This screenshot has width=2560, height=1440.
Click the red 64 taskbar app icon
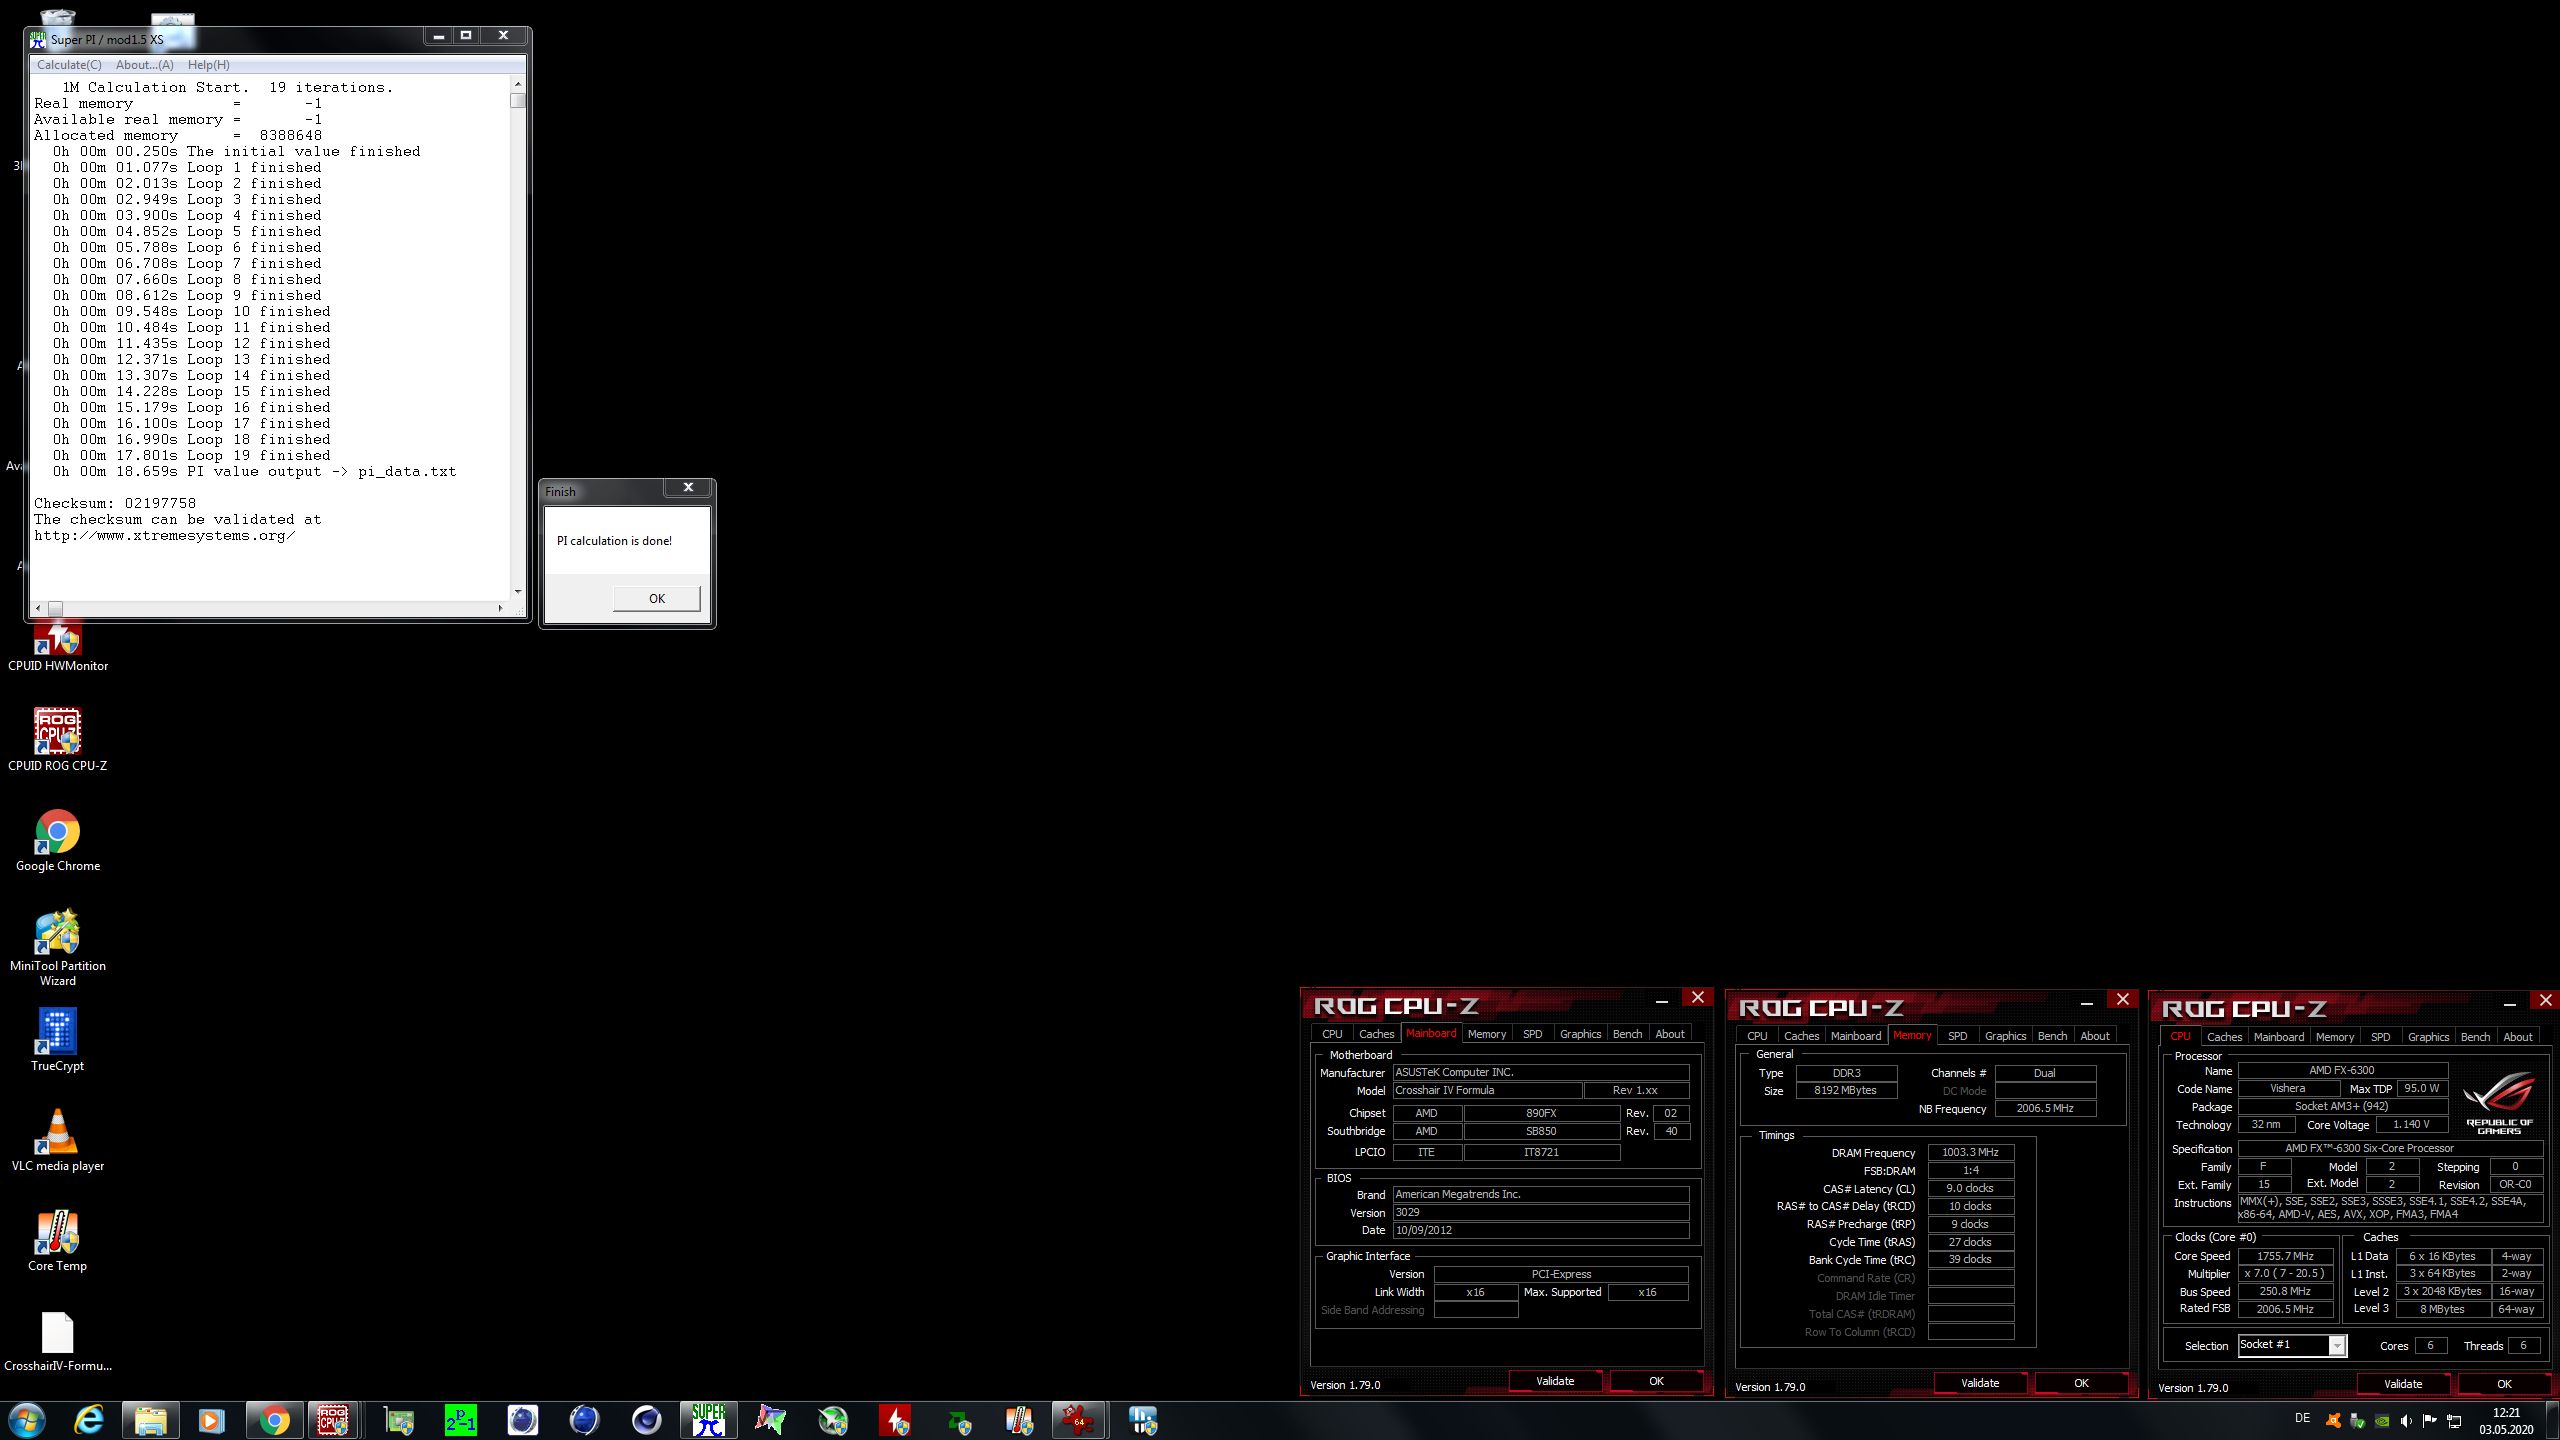tap(1079, 1420)
